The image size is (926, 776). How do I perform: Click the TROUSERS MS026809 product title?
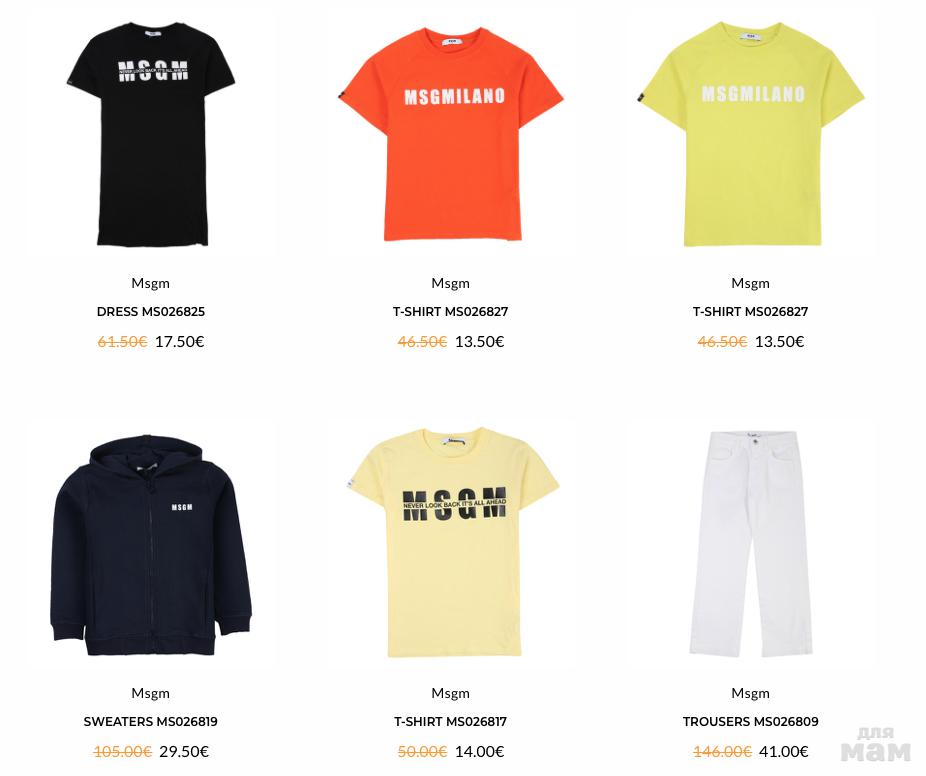[751, 722]
